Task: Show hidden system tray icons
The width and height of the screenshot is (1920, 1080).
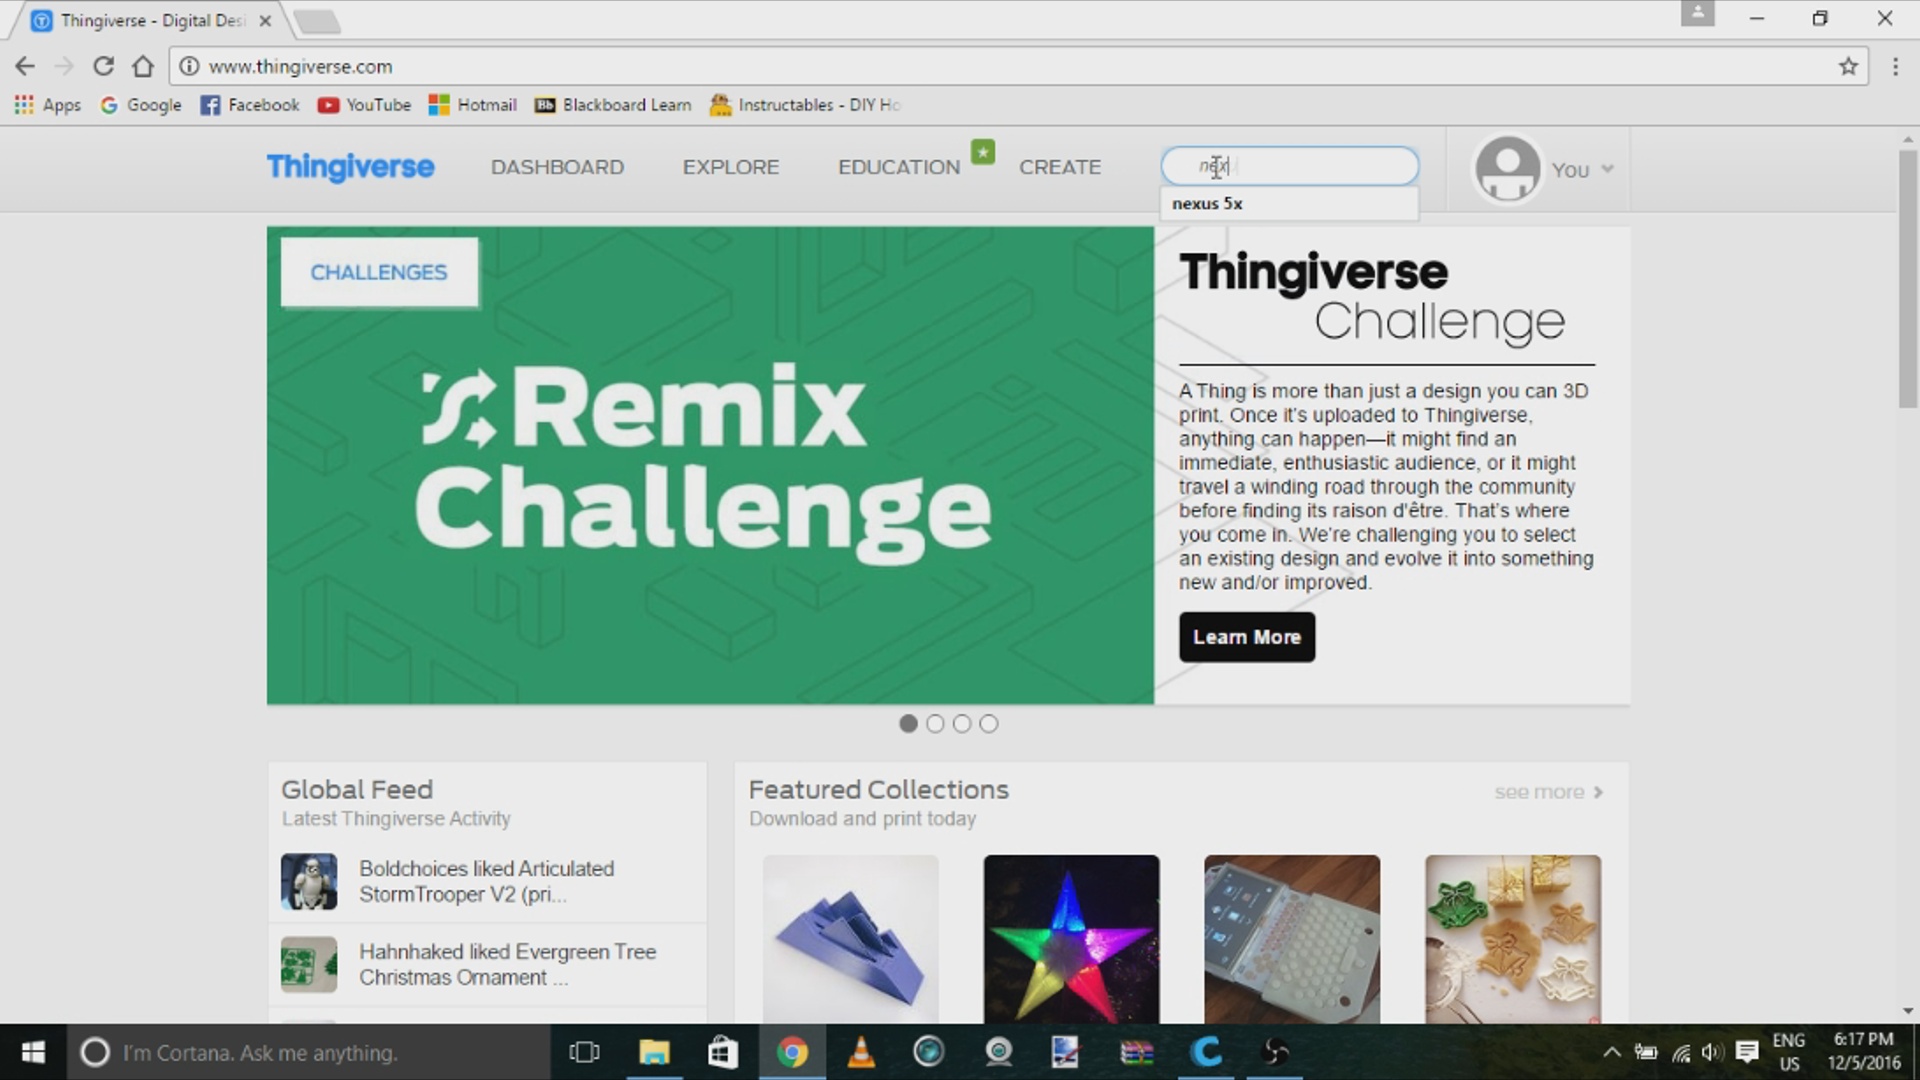Action: coord(1611,1052)
